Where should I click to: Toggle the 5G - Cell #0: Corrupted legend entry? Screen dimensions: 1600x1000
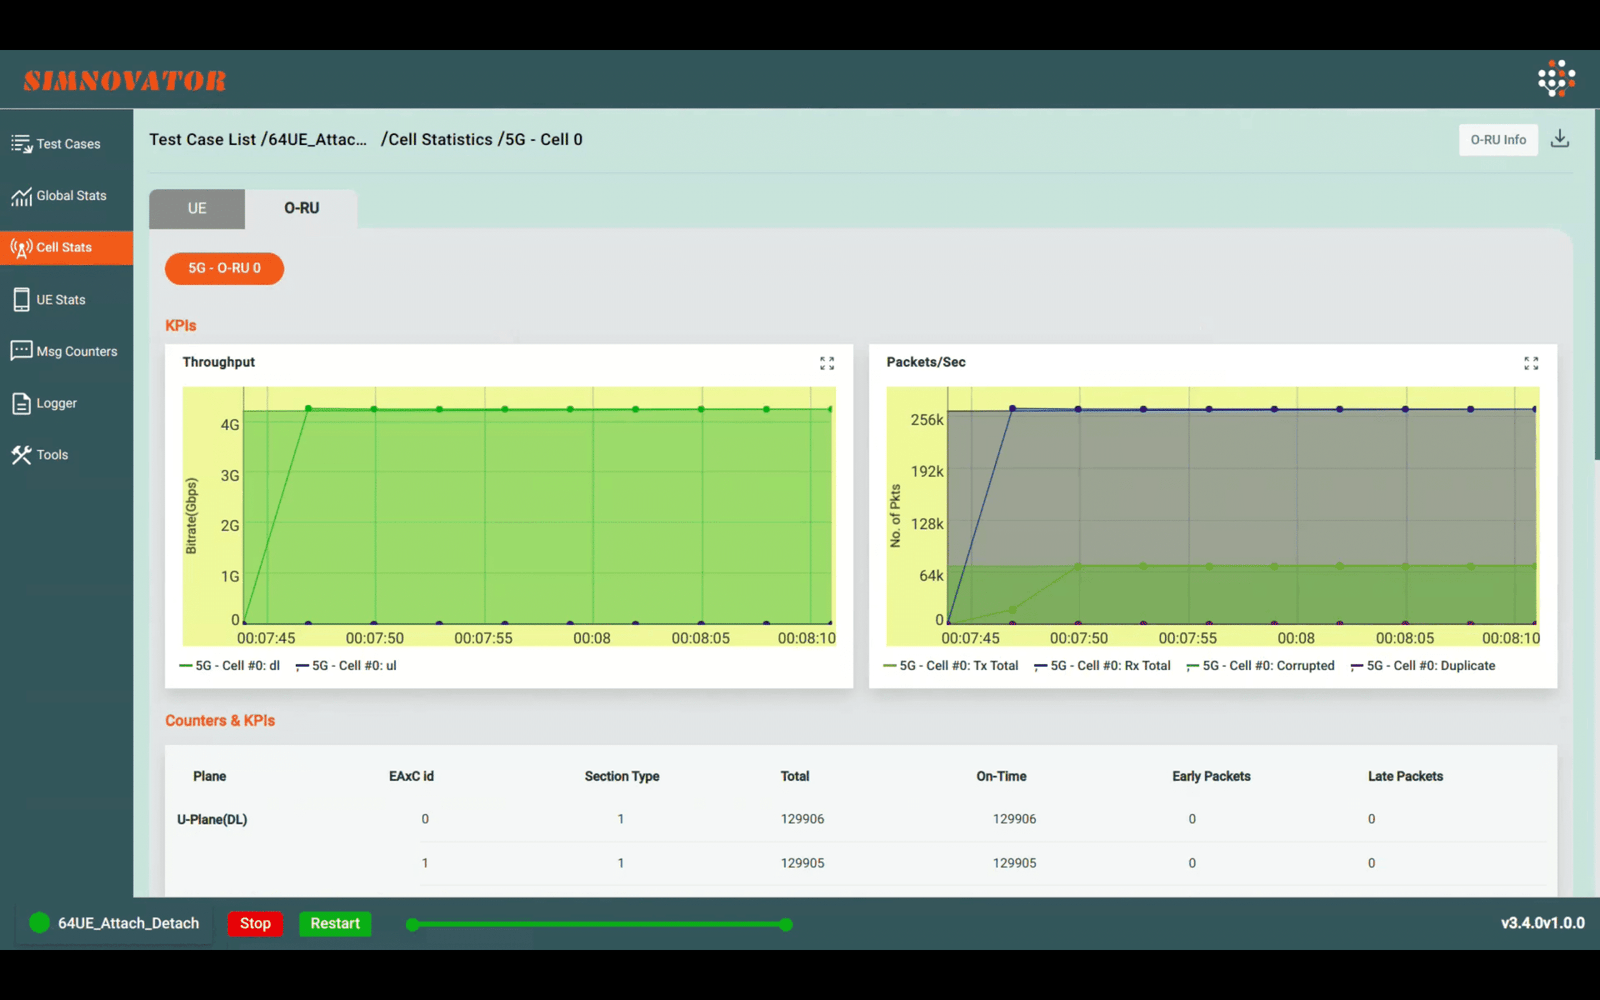(x=1260, y=665)
